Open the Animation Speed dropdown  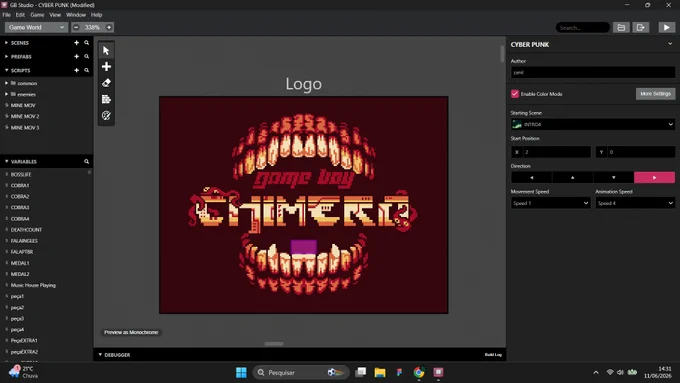[635, 203]
